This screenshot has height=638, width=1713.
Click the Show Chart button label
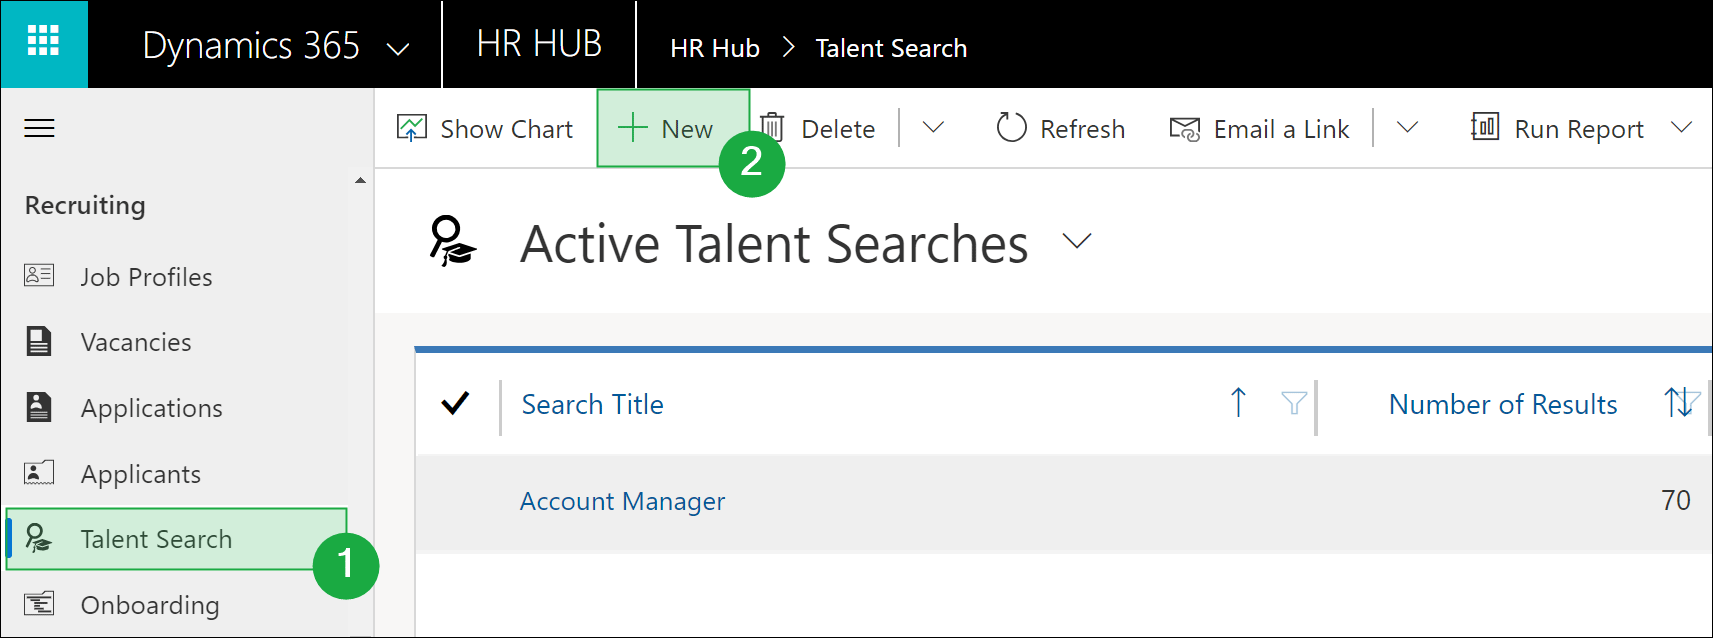tap(506, 129)
